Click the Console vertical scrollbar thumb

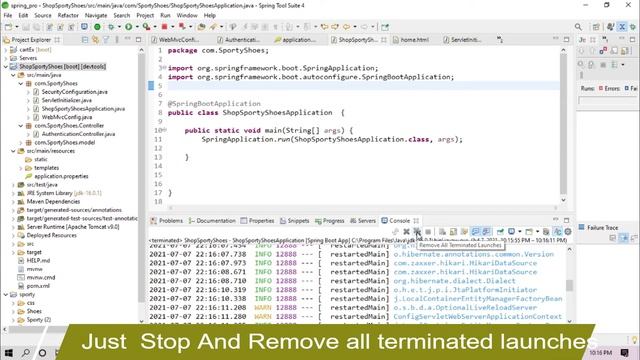(569, 285)
